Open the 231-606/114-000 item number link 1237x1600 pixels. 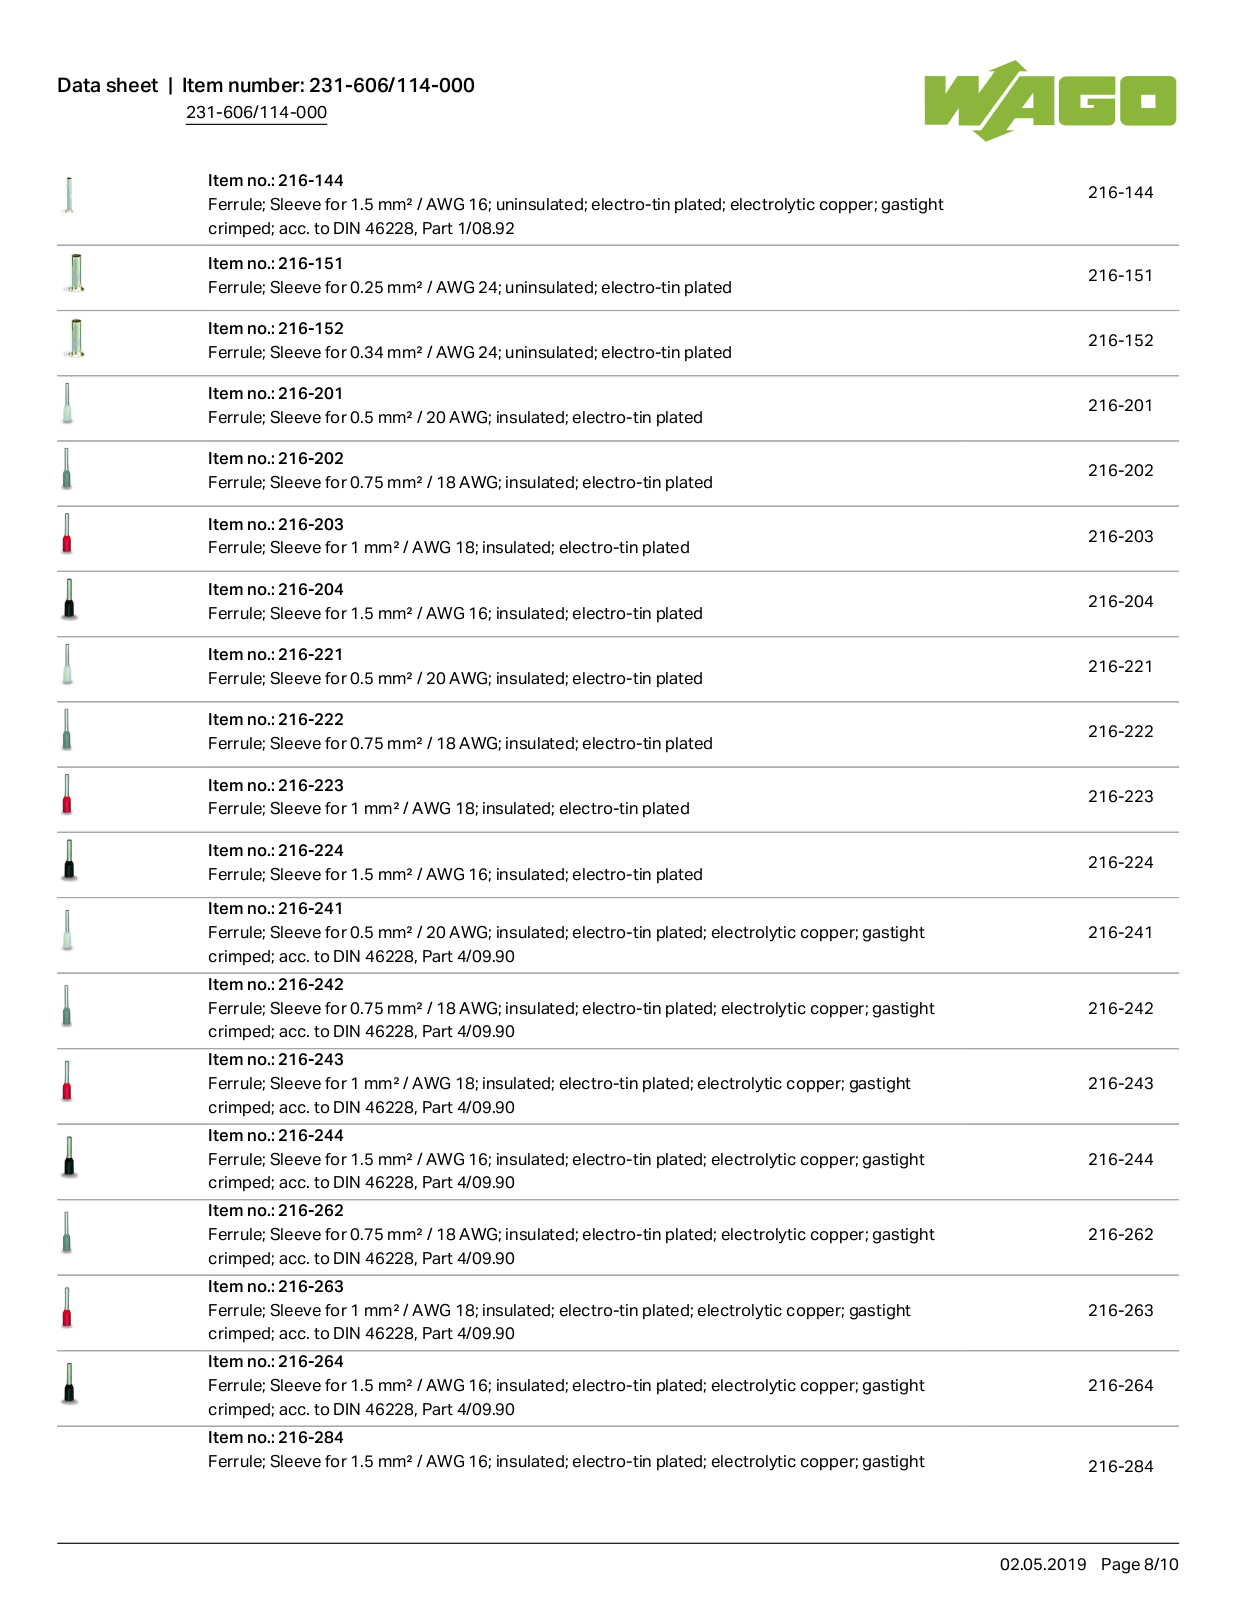256,113
